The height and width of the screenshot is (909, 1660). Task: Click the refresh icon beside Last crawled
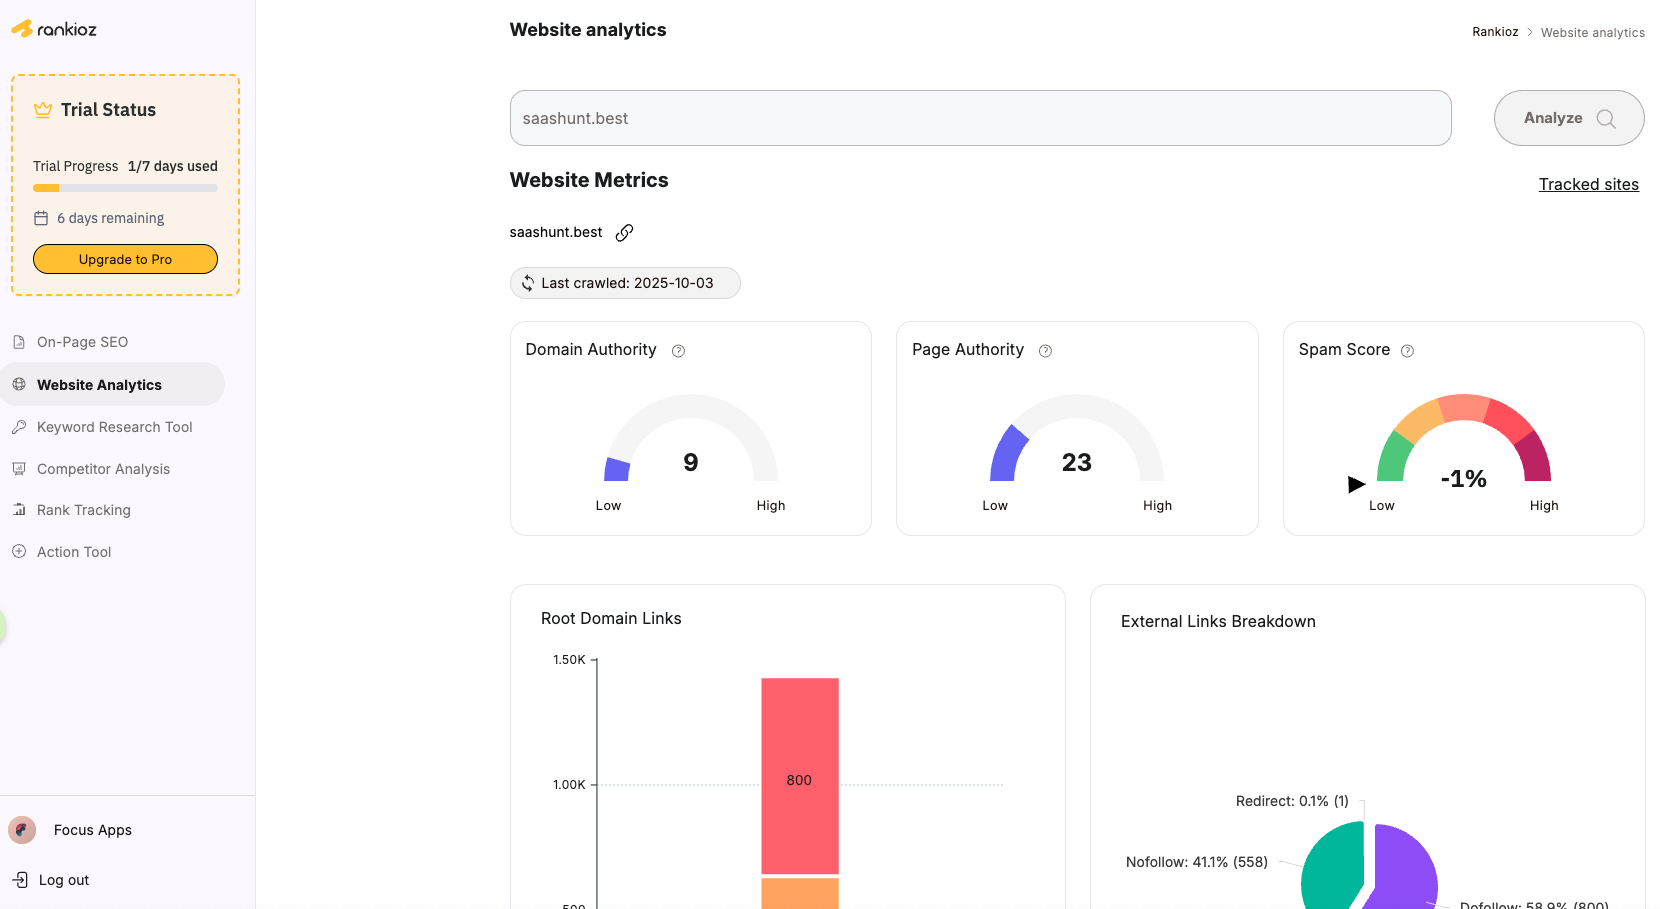(x=528, y=283)
